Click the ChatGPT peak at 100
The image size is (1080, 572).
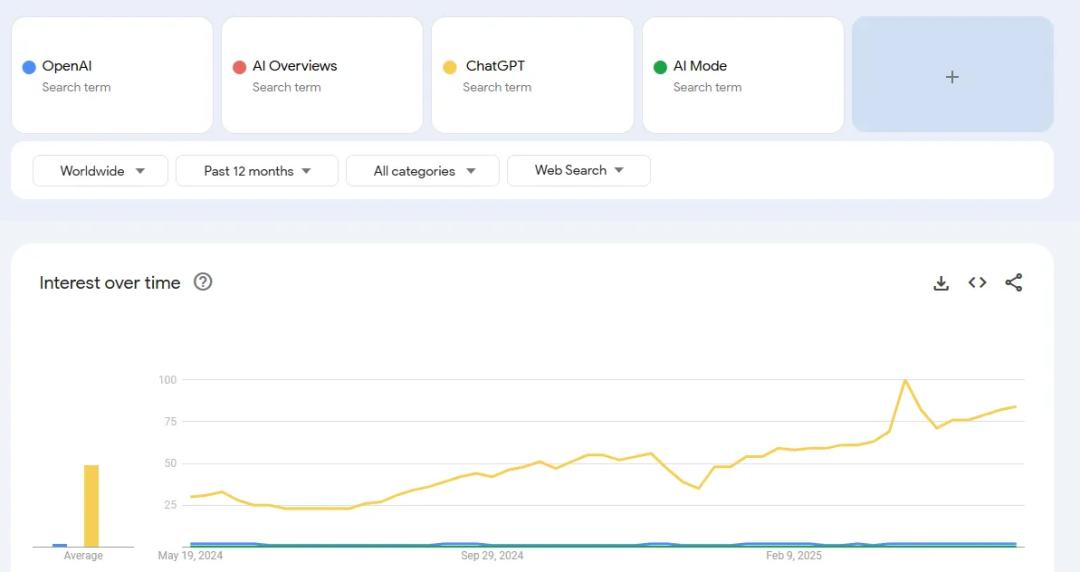coord(905,380)
